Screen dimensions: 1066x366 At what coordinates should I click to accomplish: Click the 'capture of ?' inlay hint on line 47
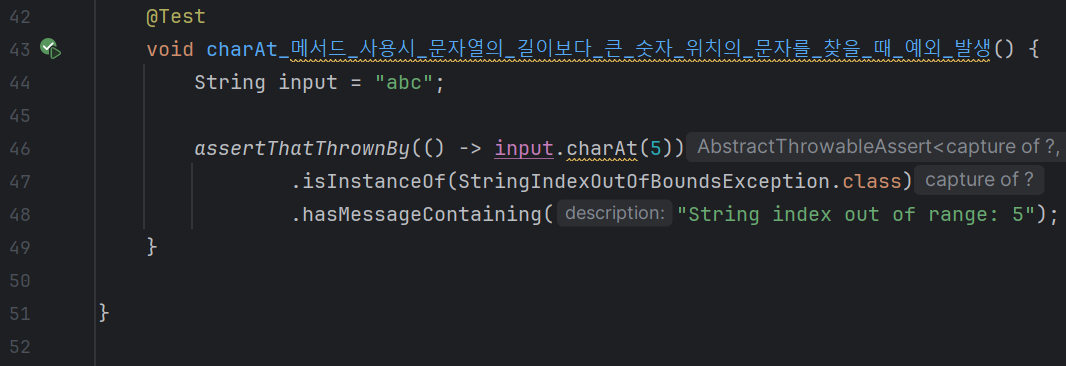point(979,181)
